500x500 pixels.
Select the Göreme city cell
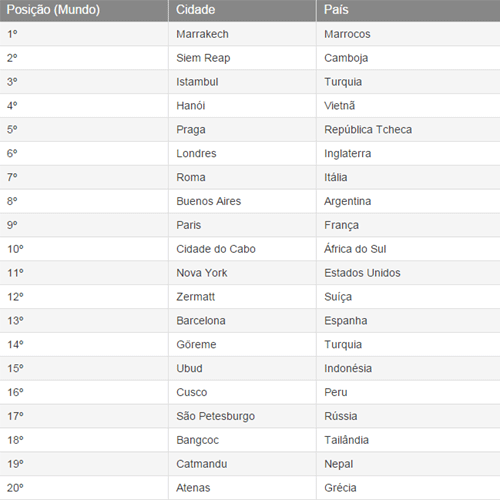click(x=242, y=344)
